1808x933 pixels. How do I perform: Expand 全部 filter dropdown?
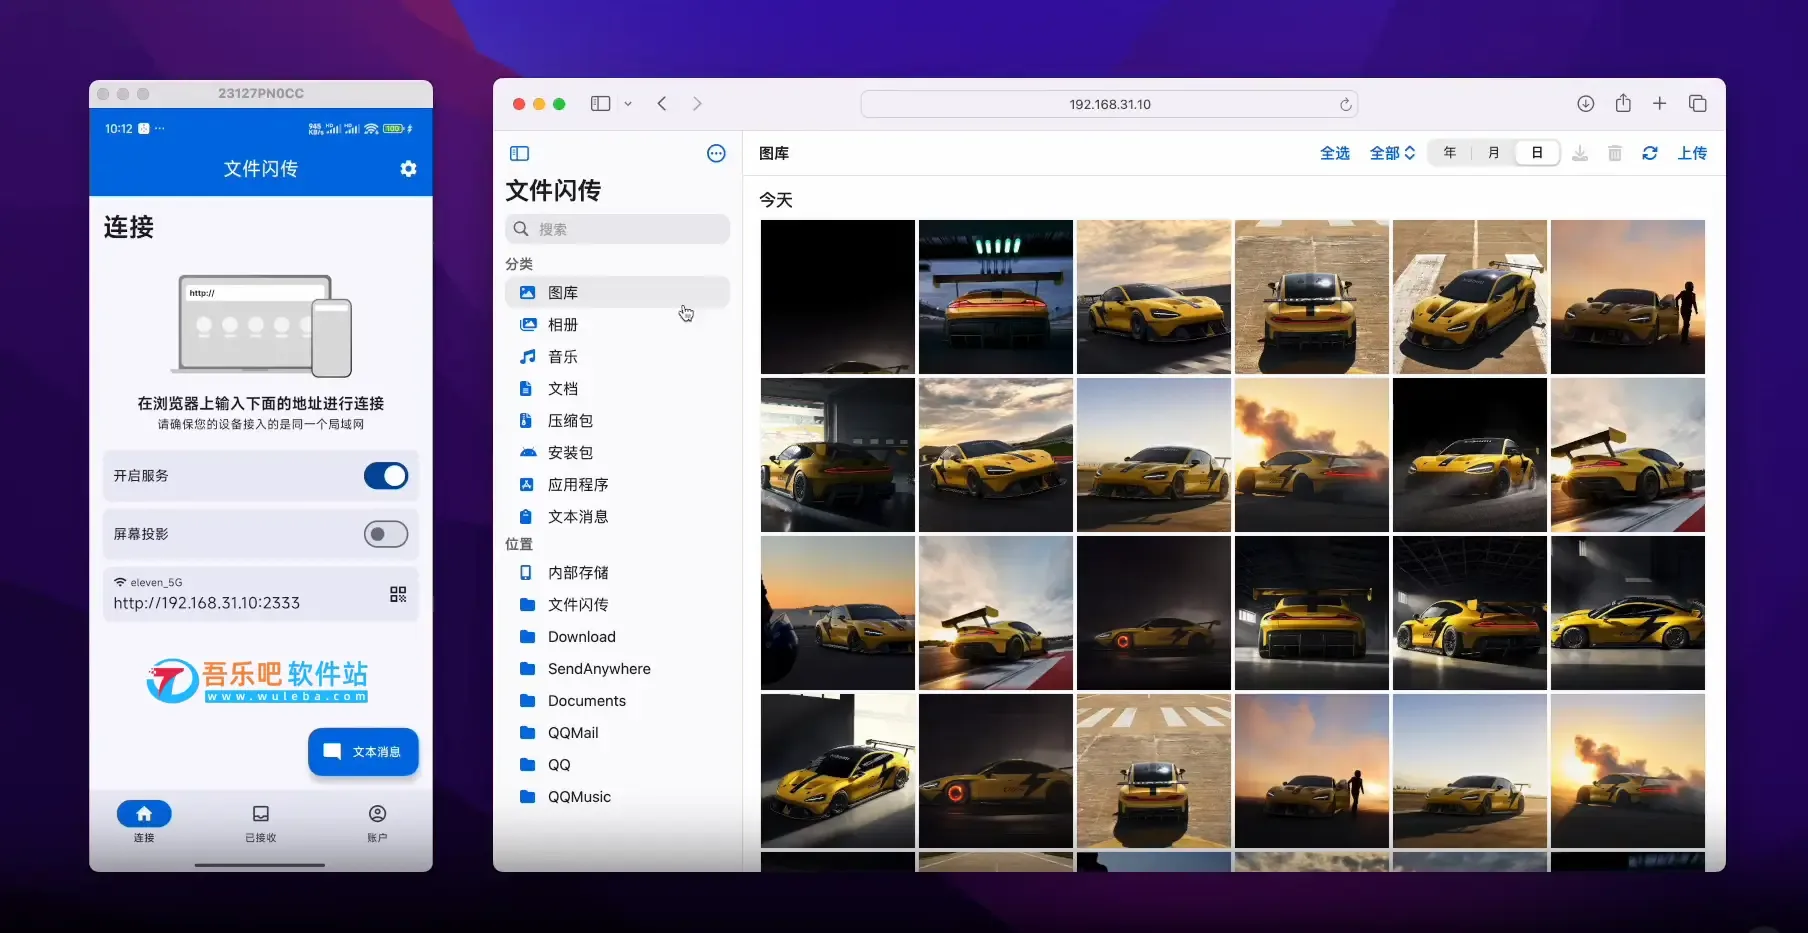[1392, 153]
